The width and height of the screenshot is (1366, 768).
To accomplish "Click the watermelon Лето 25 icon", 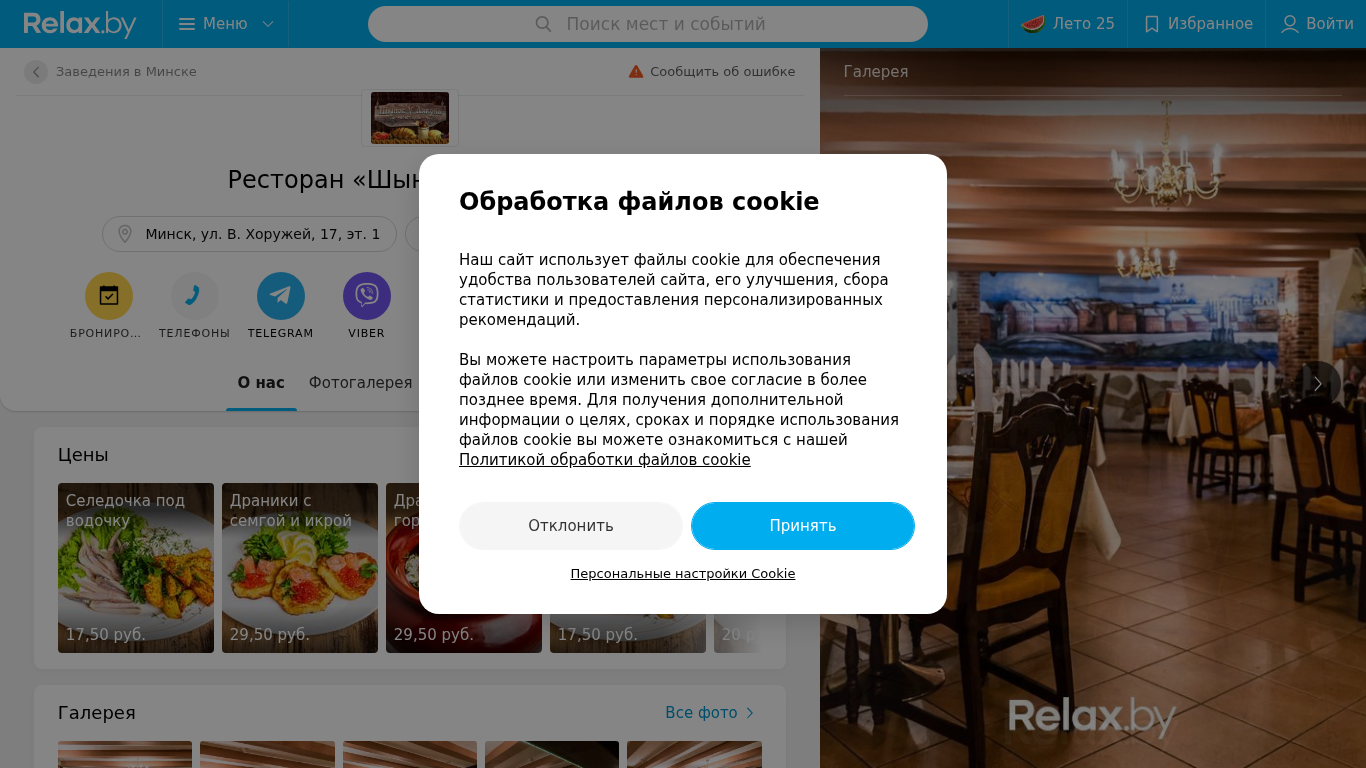I will click(x=1033, y=24).
